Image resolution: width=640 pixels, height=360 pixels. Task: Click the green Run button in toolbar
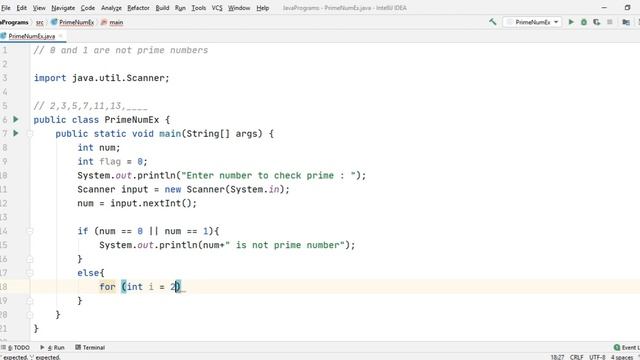(571, 22)
